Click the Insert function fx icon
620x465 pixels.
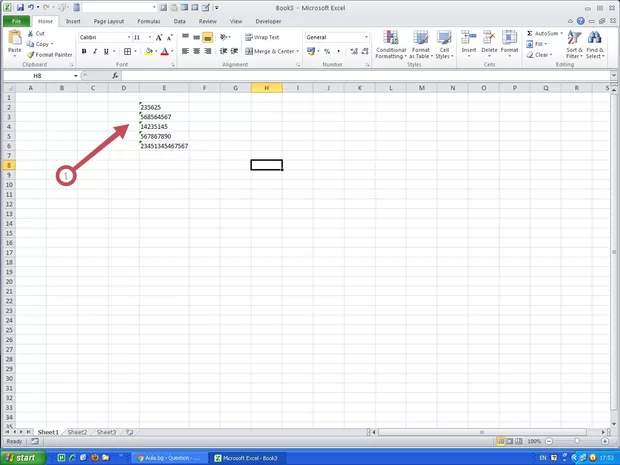tap(115, 76)
